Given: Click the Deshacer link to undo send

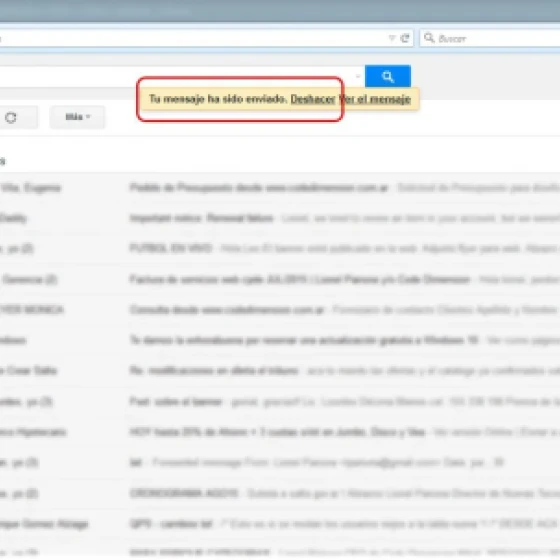Looking at the screenshot, I should pos(313,99).
